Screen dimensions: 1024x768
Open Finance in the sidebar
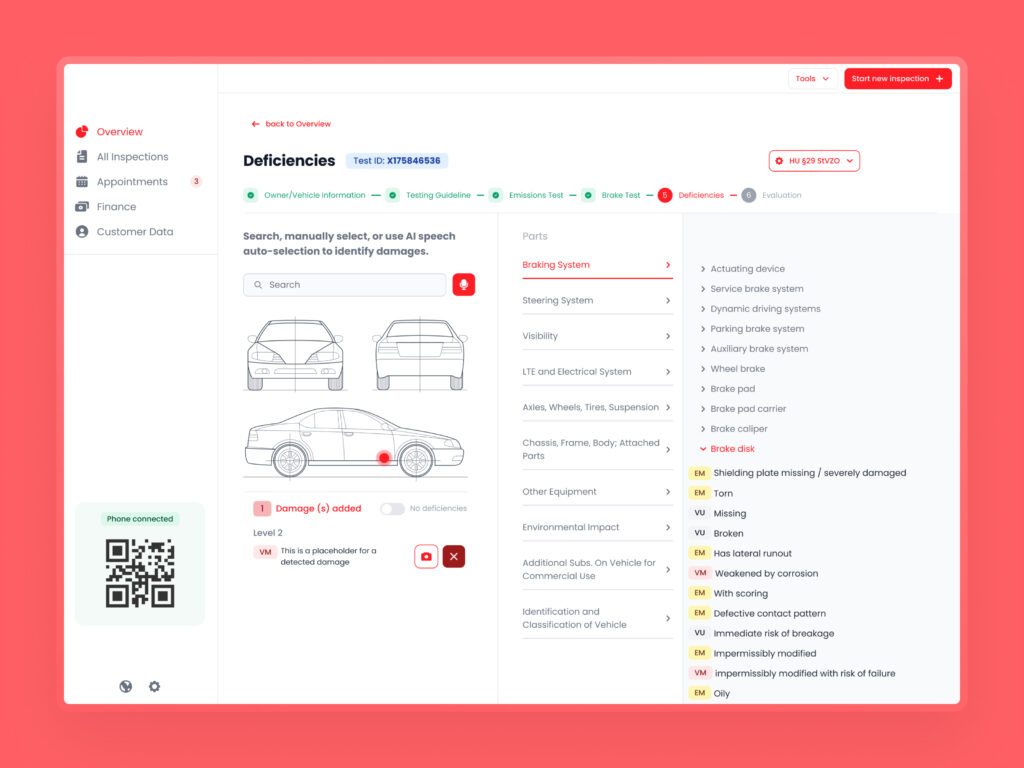point(116,207)
